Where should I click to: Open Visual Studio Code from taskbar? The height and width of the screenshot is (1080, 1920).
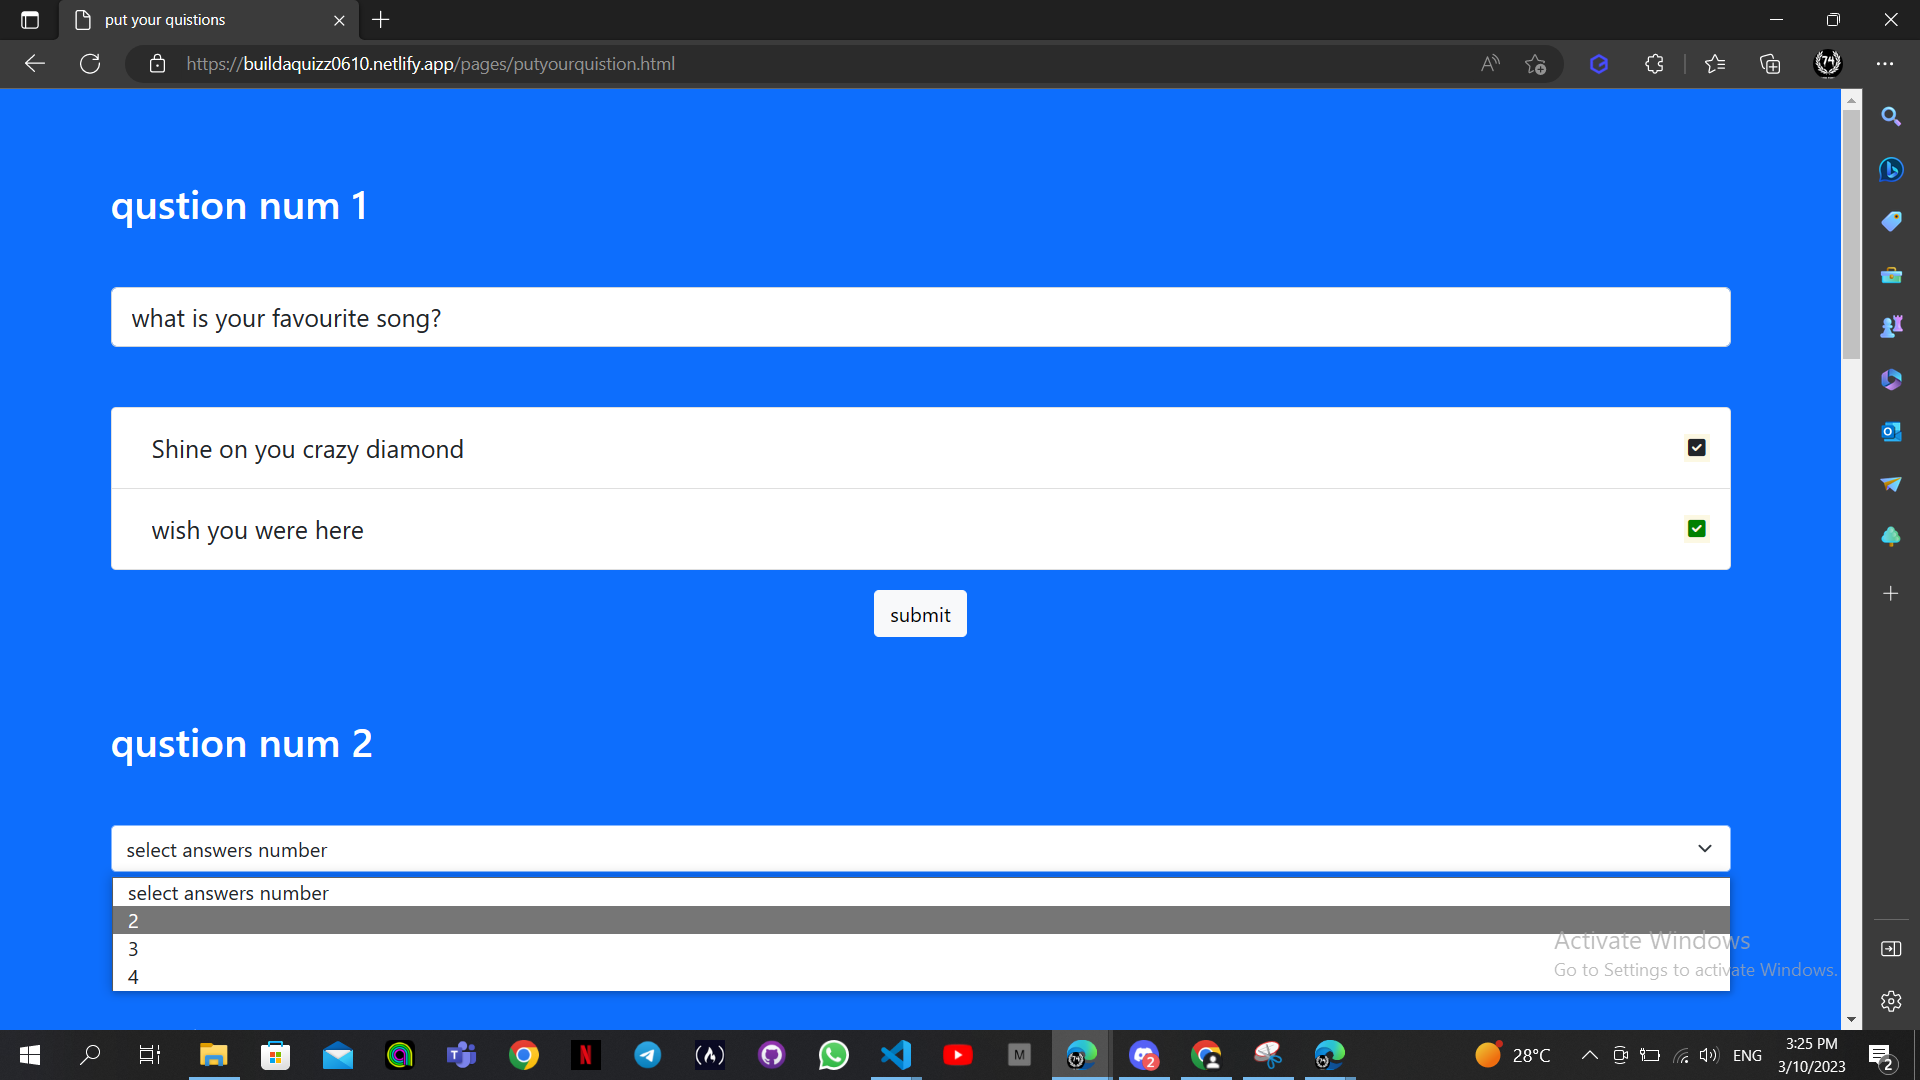coord(896,1055)
